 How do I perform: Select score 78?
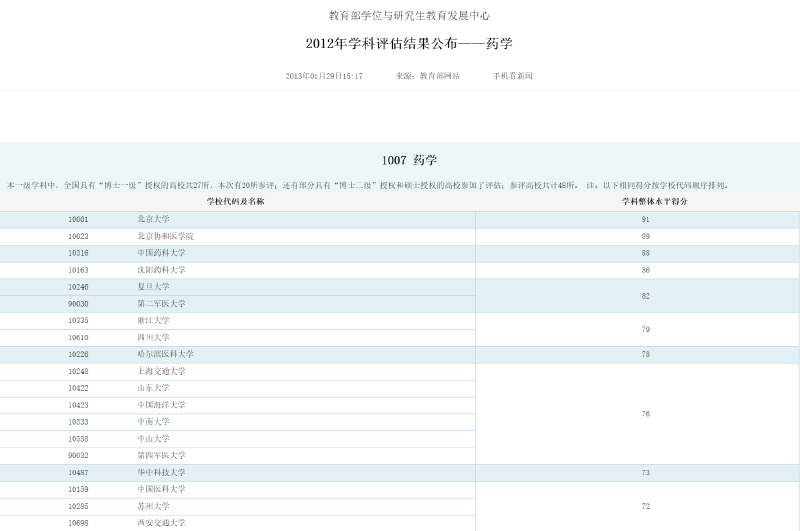645,354
